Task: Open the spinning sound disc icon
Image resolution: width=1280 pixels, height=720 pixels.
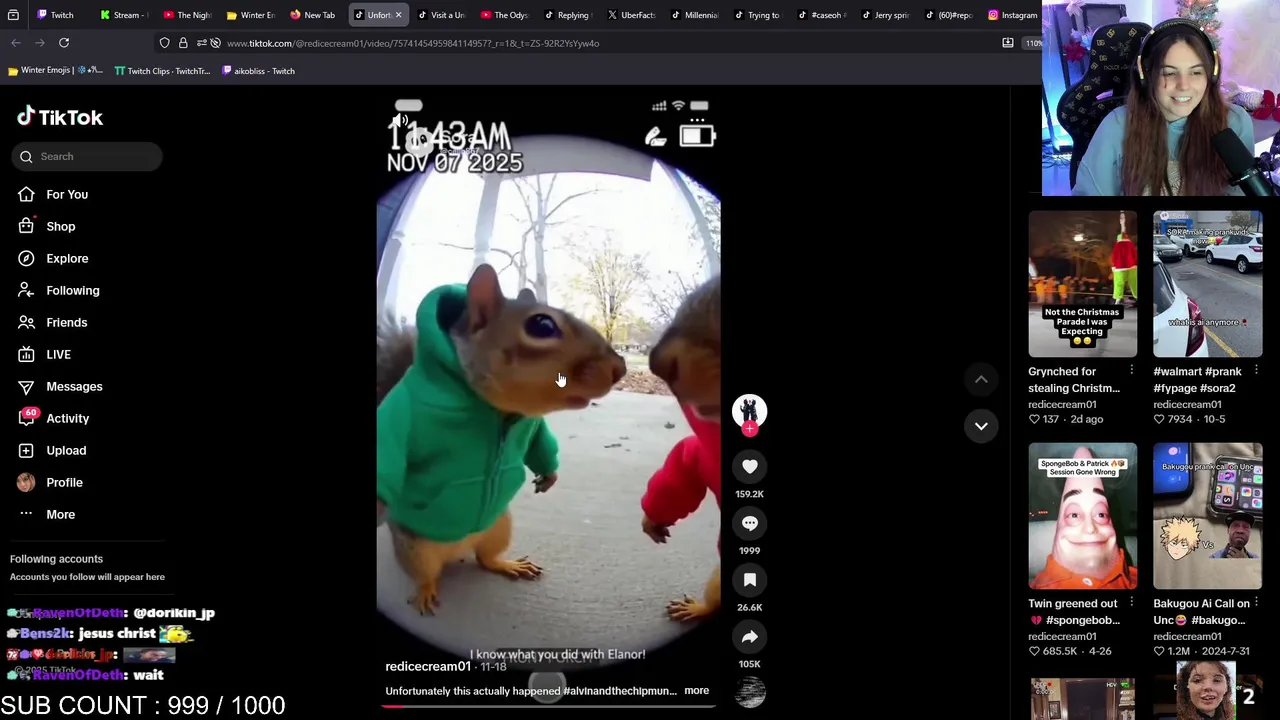Action: 749,692
